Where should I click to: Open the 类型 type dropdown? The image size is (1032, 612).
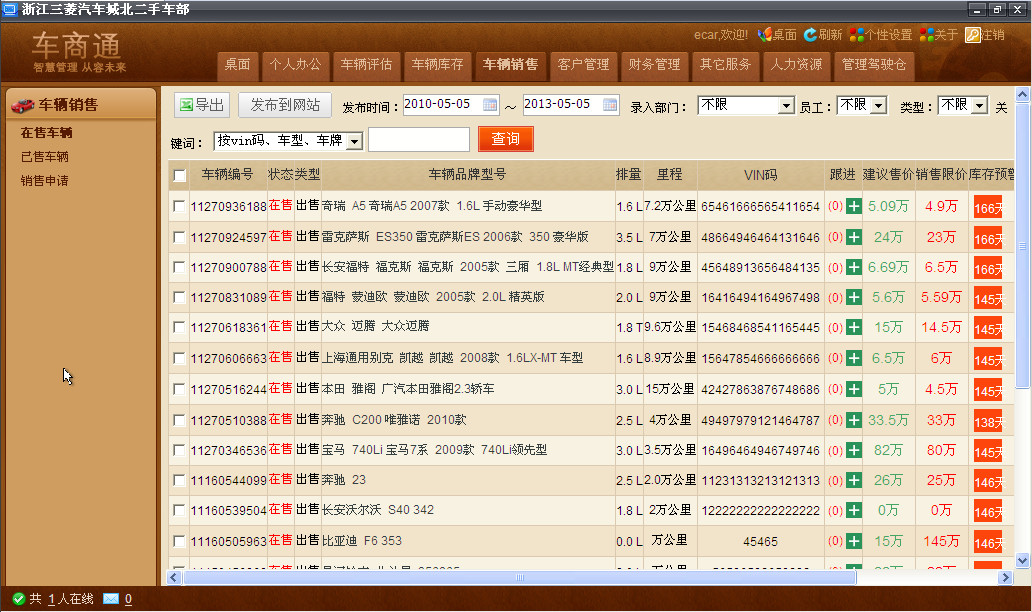[963, 105]
